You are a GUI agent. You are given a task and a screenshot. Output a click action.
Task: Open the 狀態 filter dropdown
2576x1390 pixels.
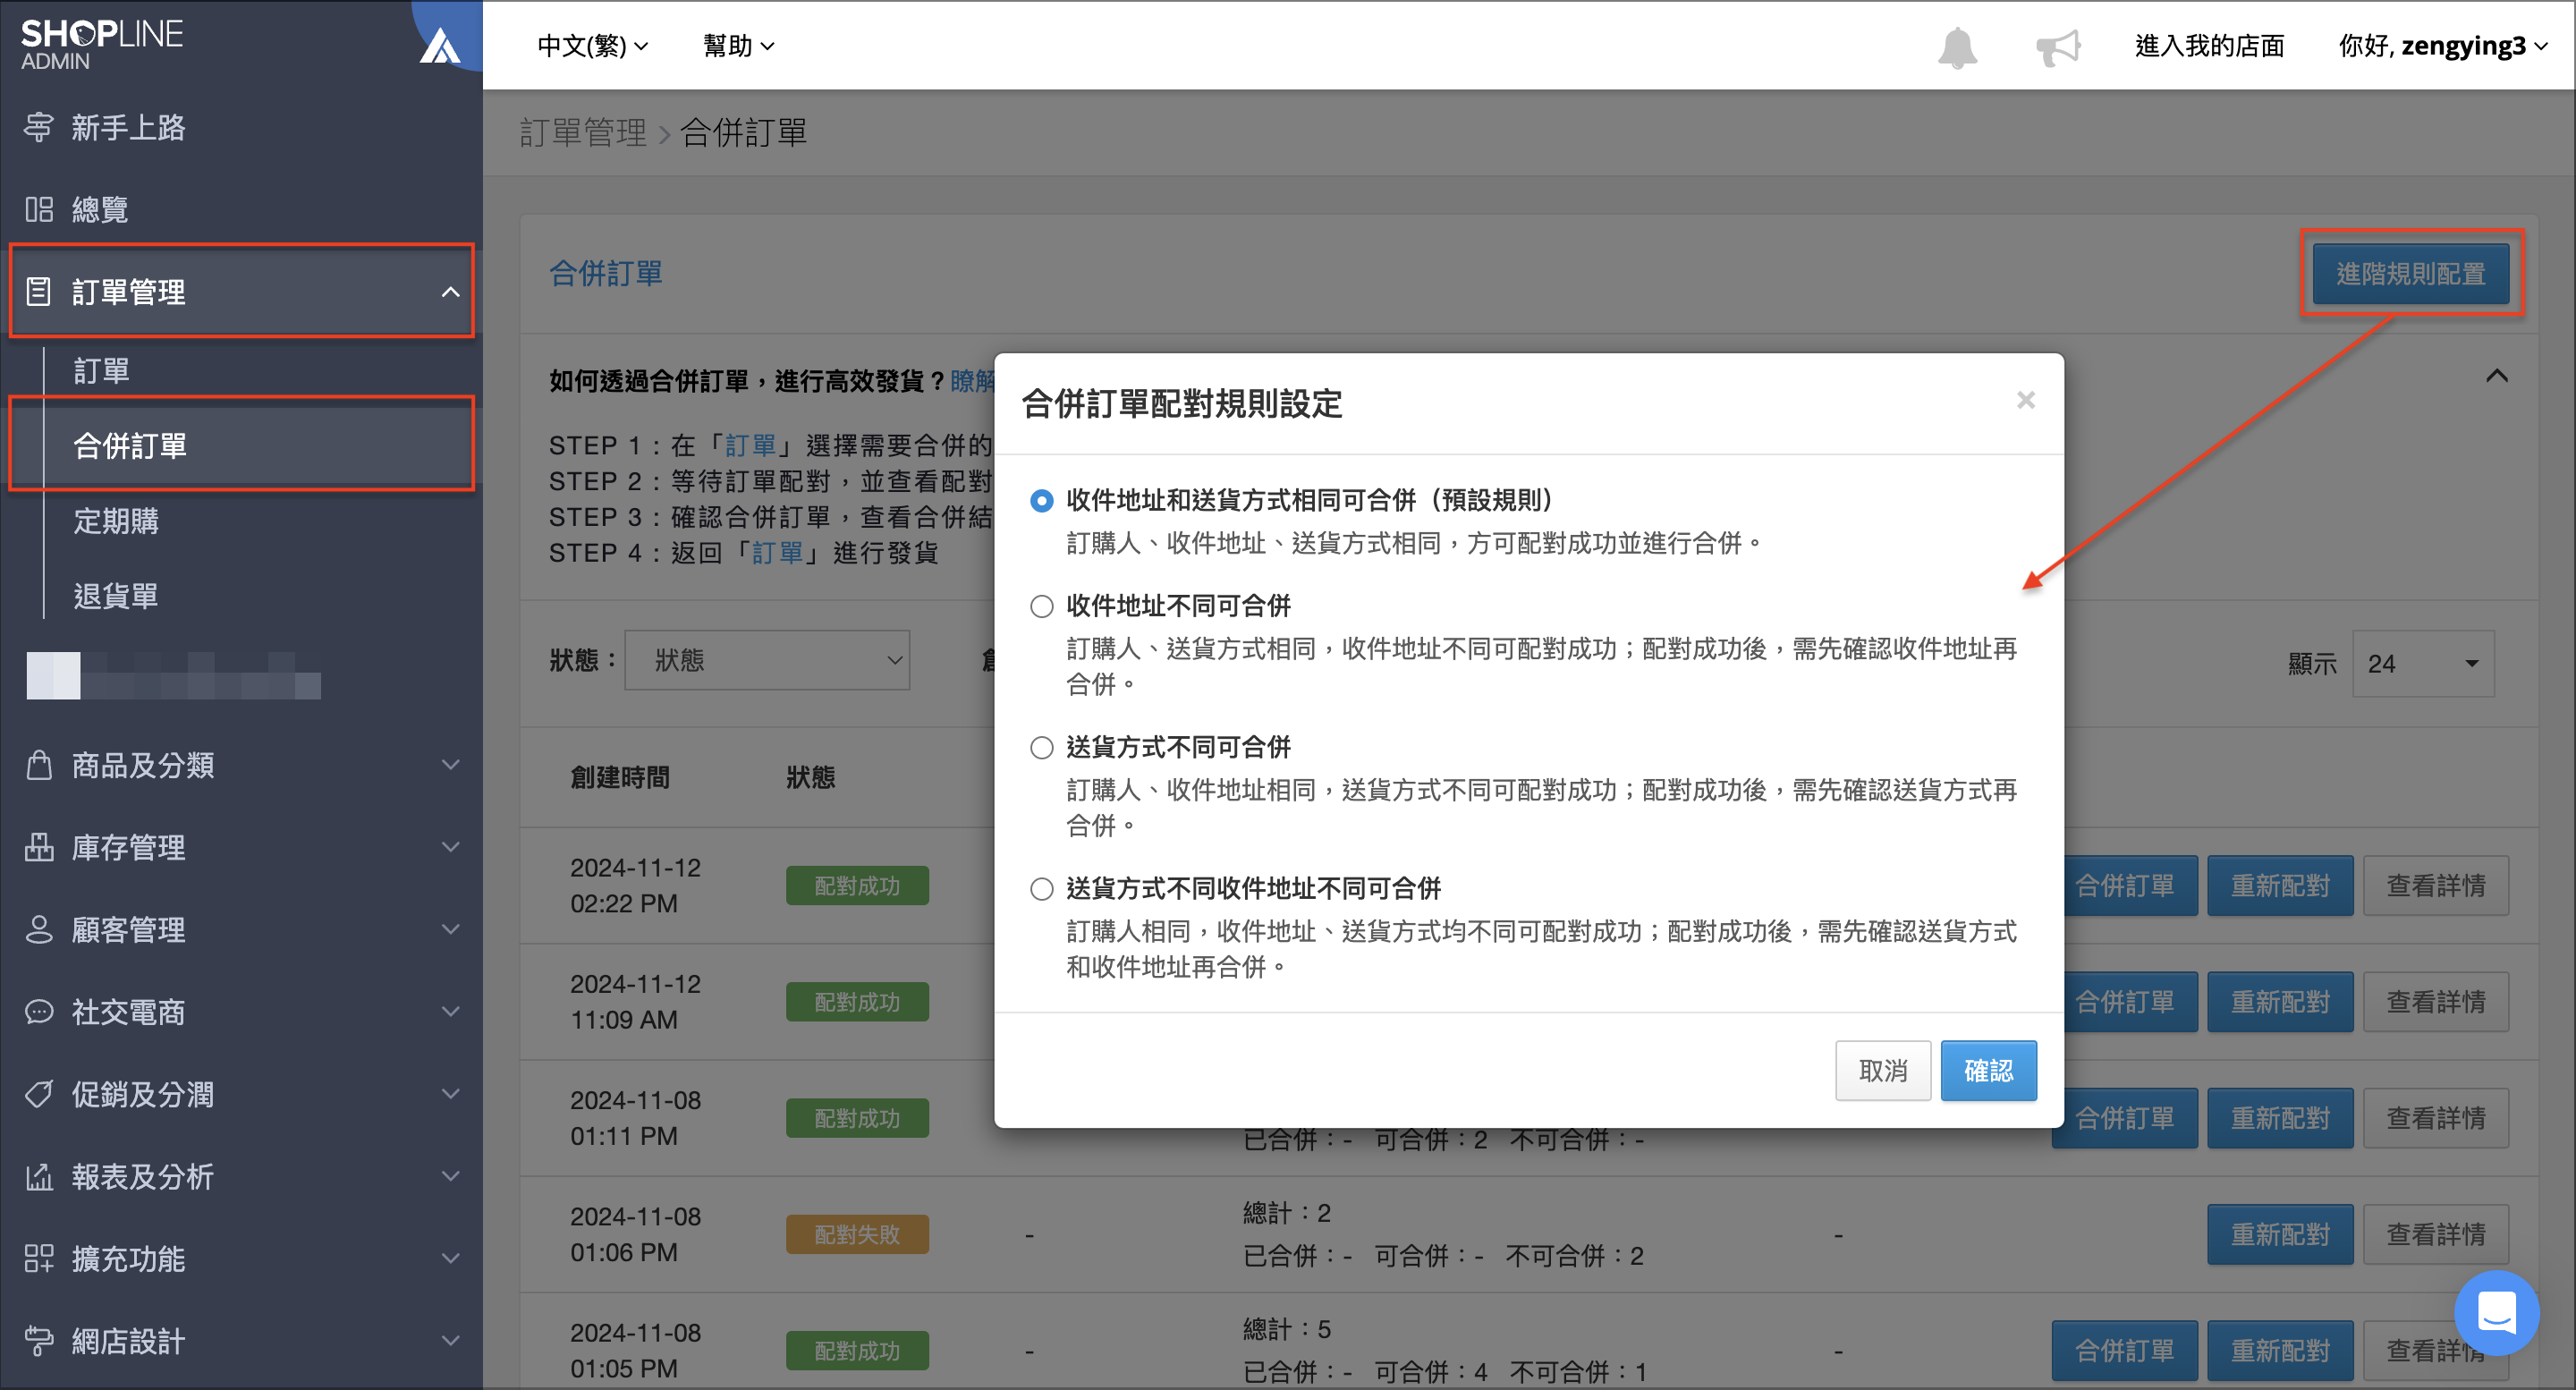pos(767,660)
